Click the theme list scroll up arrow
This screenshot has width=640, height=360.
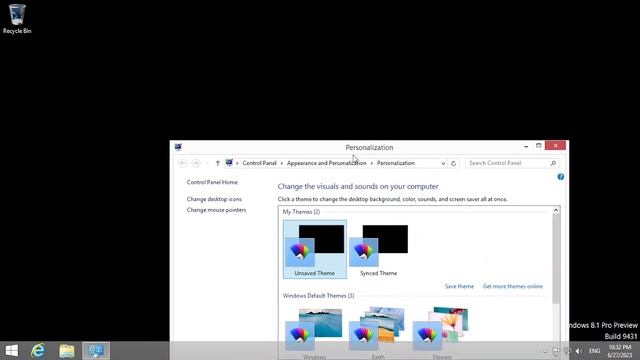556,210
